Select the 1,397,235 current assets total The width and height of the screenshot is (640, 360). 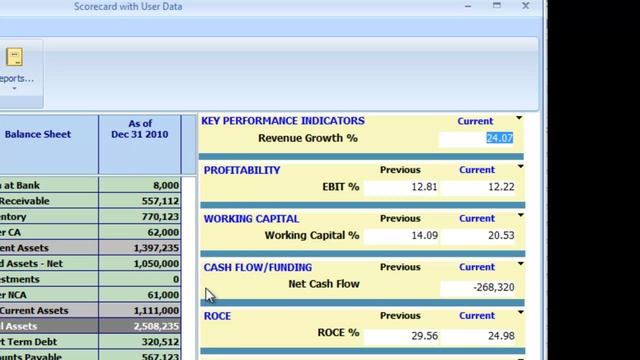pyautogui.click(x=140, y=248)
